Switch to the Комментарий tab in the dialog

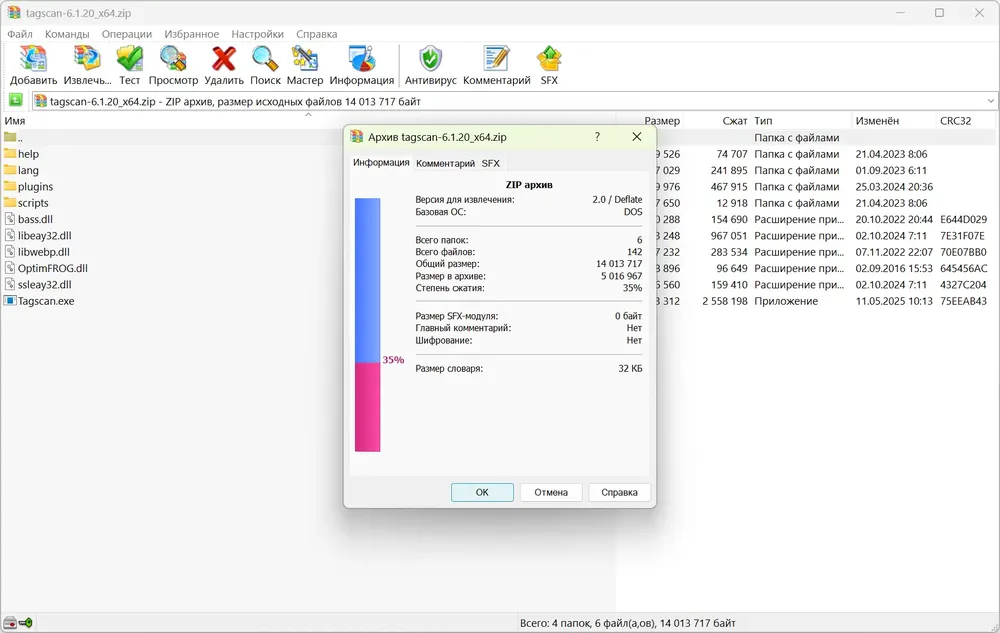(x=445, y=164)
